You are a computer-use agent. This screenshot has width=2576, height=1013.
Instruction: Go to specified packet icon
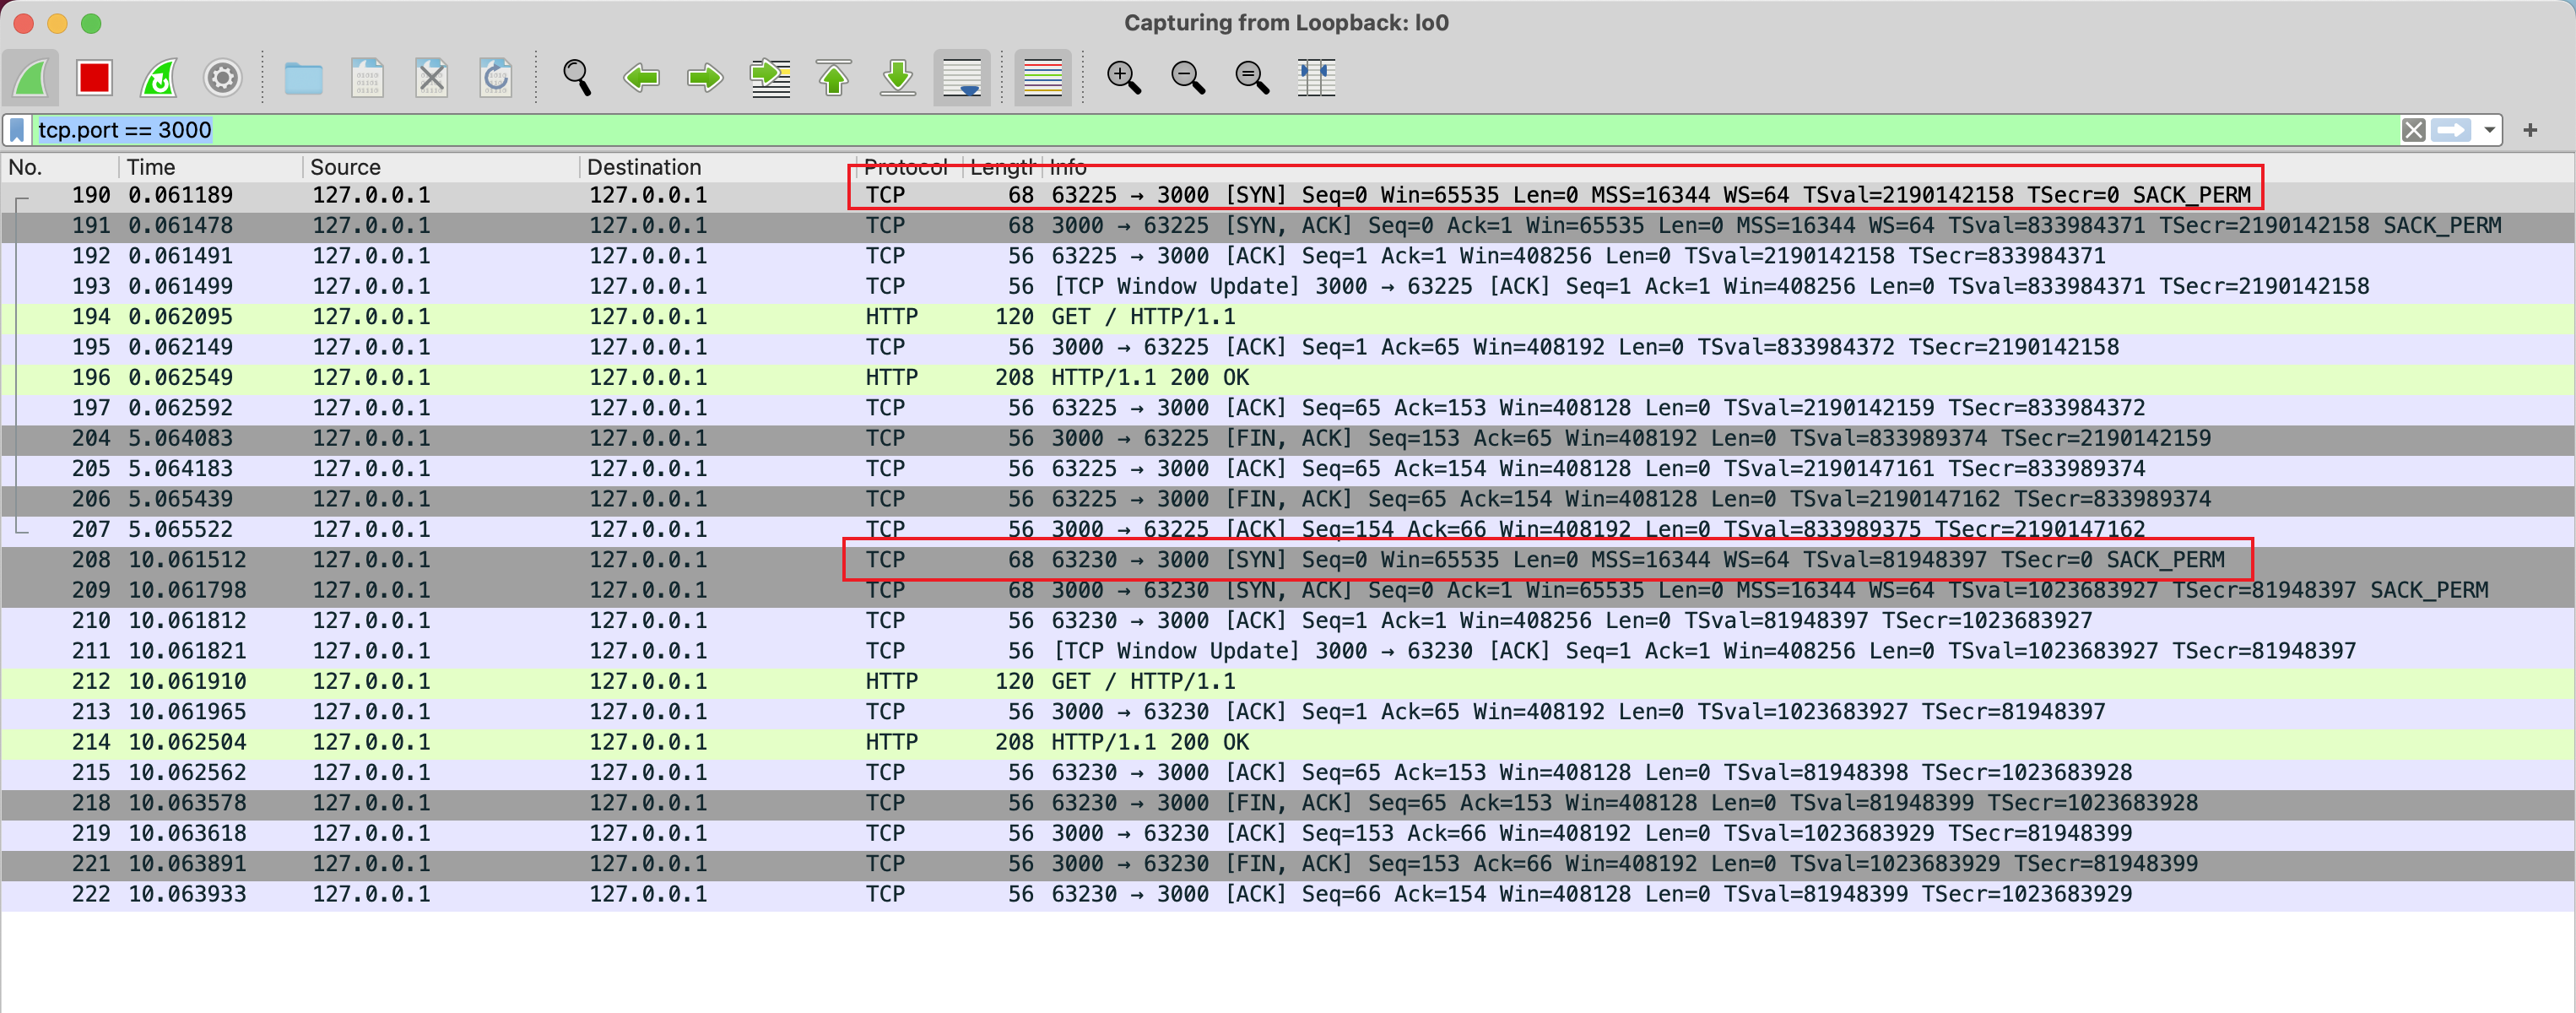tap(770, 77)
